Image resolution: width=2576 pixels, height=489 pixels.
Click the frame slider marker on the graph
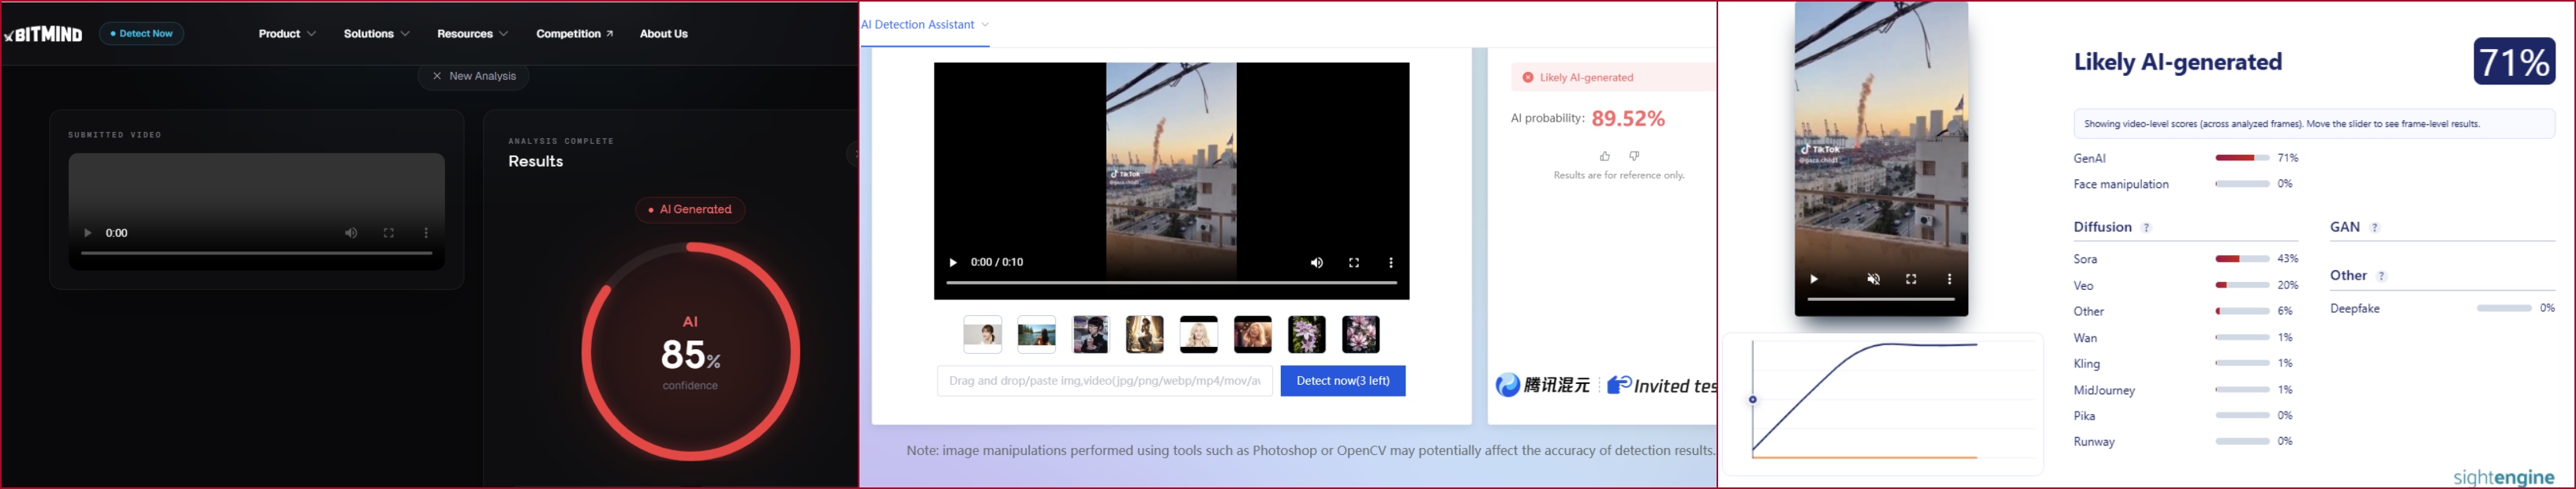(x=1753, y=400)
